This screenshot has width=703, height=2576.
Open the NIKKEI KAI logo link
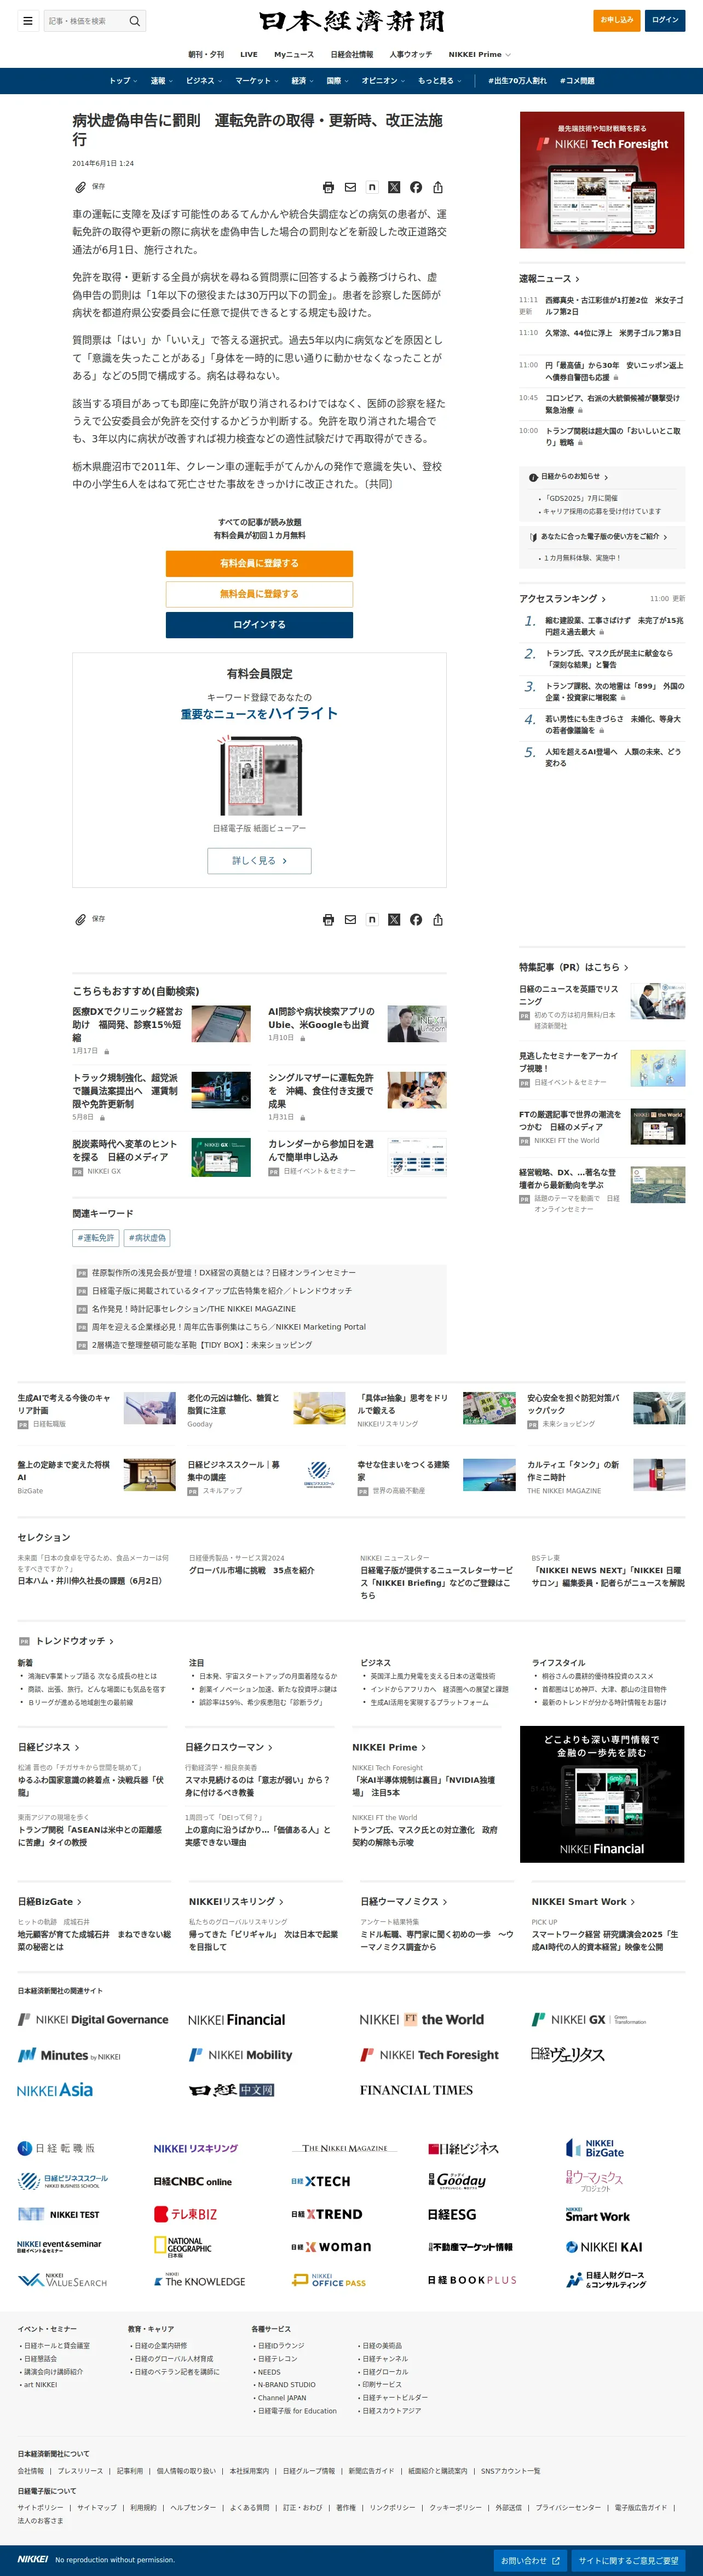point(604,2248)
